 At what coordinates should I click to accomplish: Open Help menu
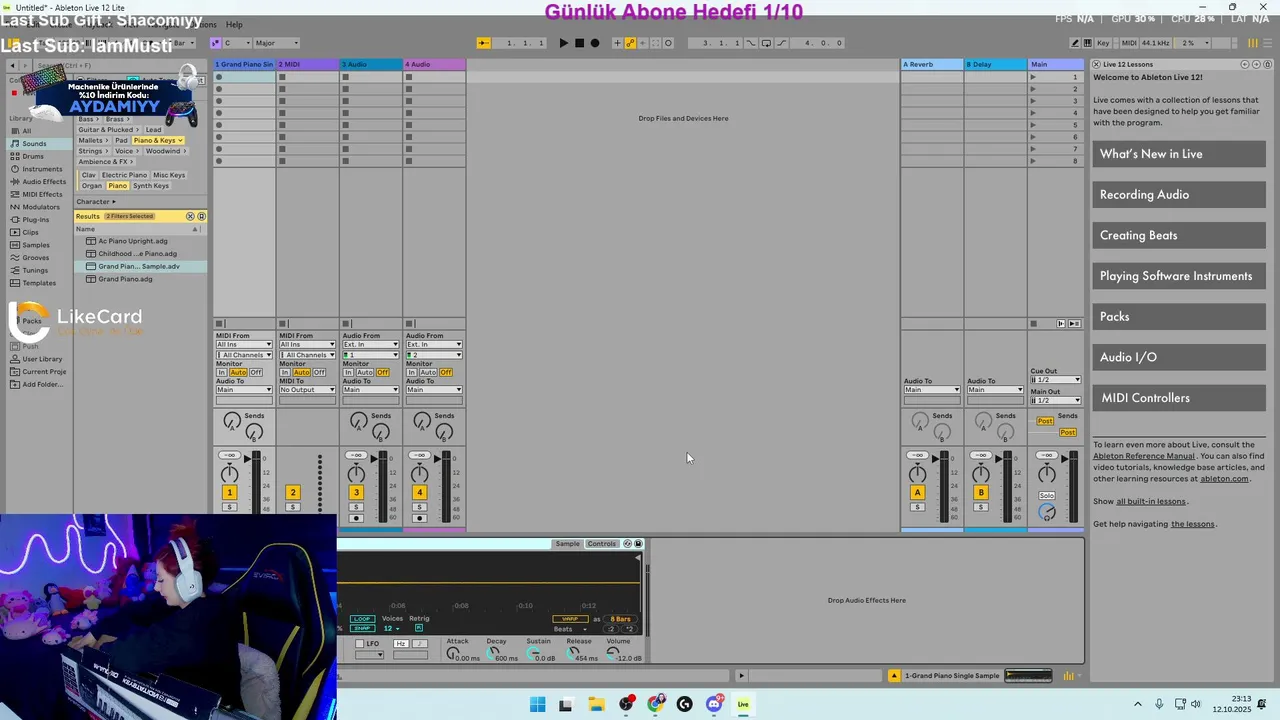234,24
